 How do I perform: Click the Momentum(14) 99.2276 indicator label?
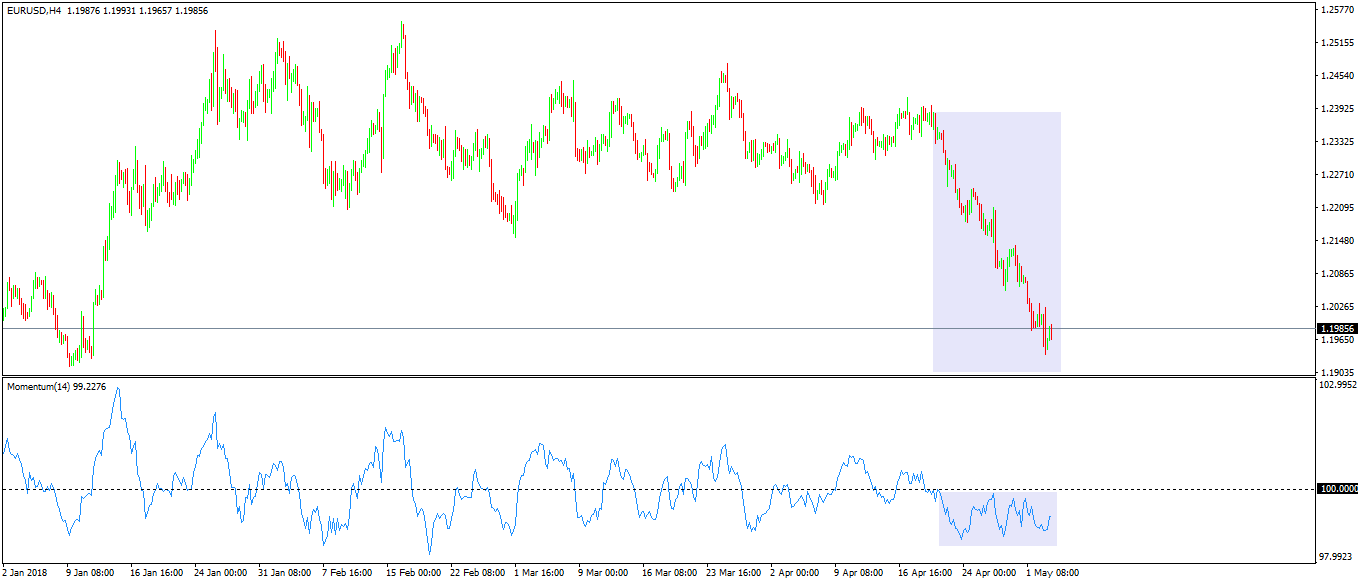[x=56, y=386]
